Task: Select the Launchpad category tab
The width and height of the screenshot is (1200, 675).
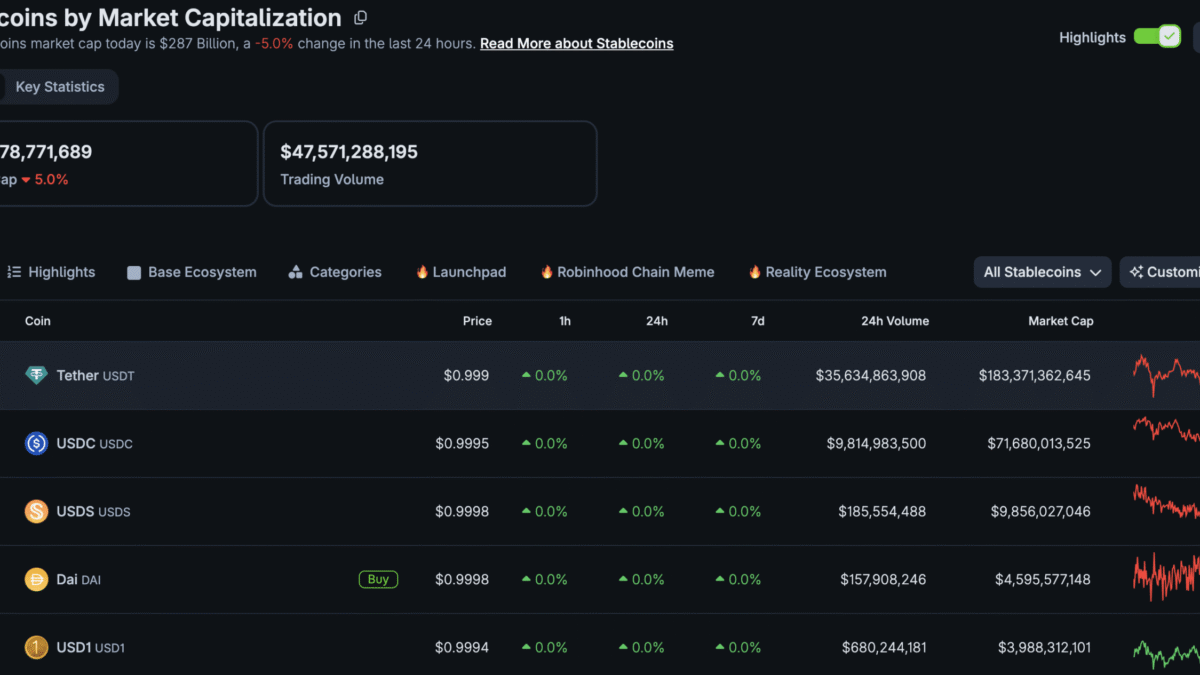Action: coord(461,272)
